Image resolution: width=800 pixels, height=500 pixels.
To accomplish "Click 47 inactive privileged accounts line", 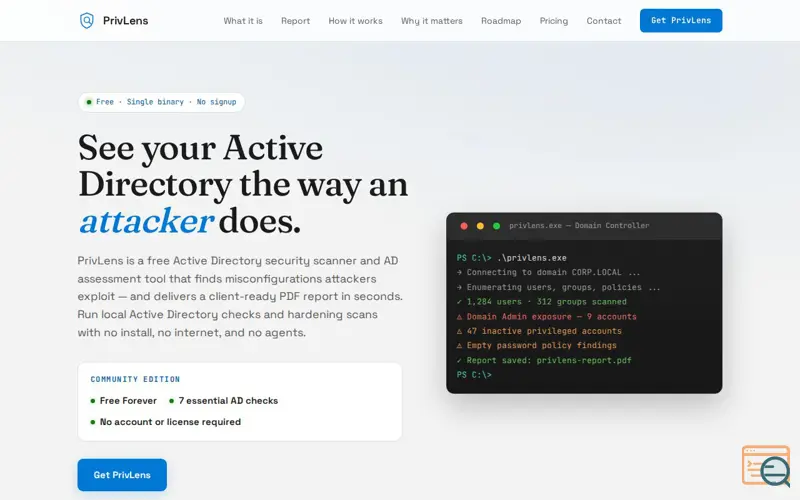I will coord(539,331).
